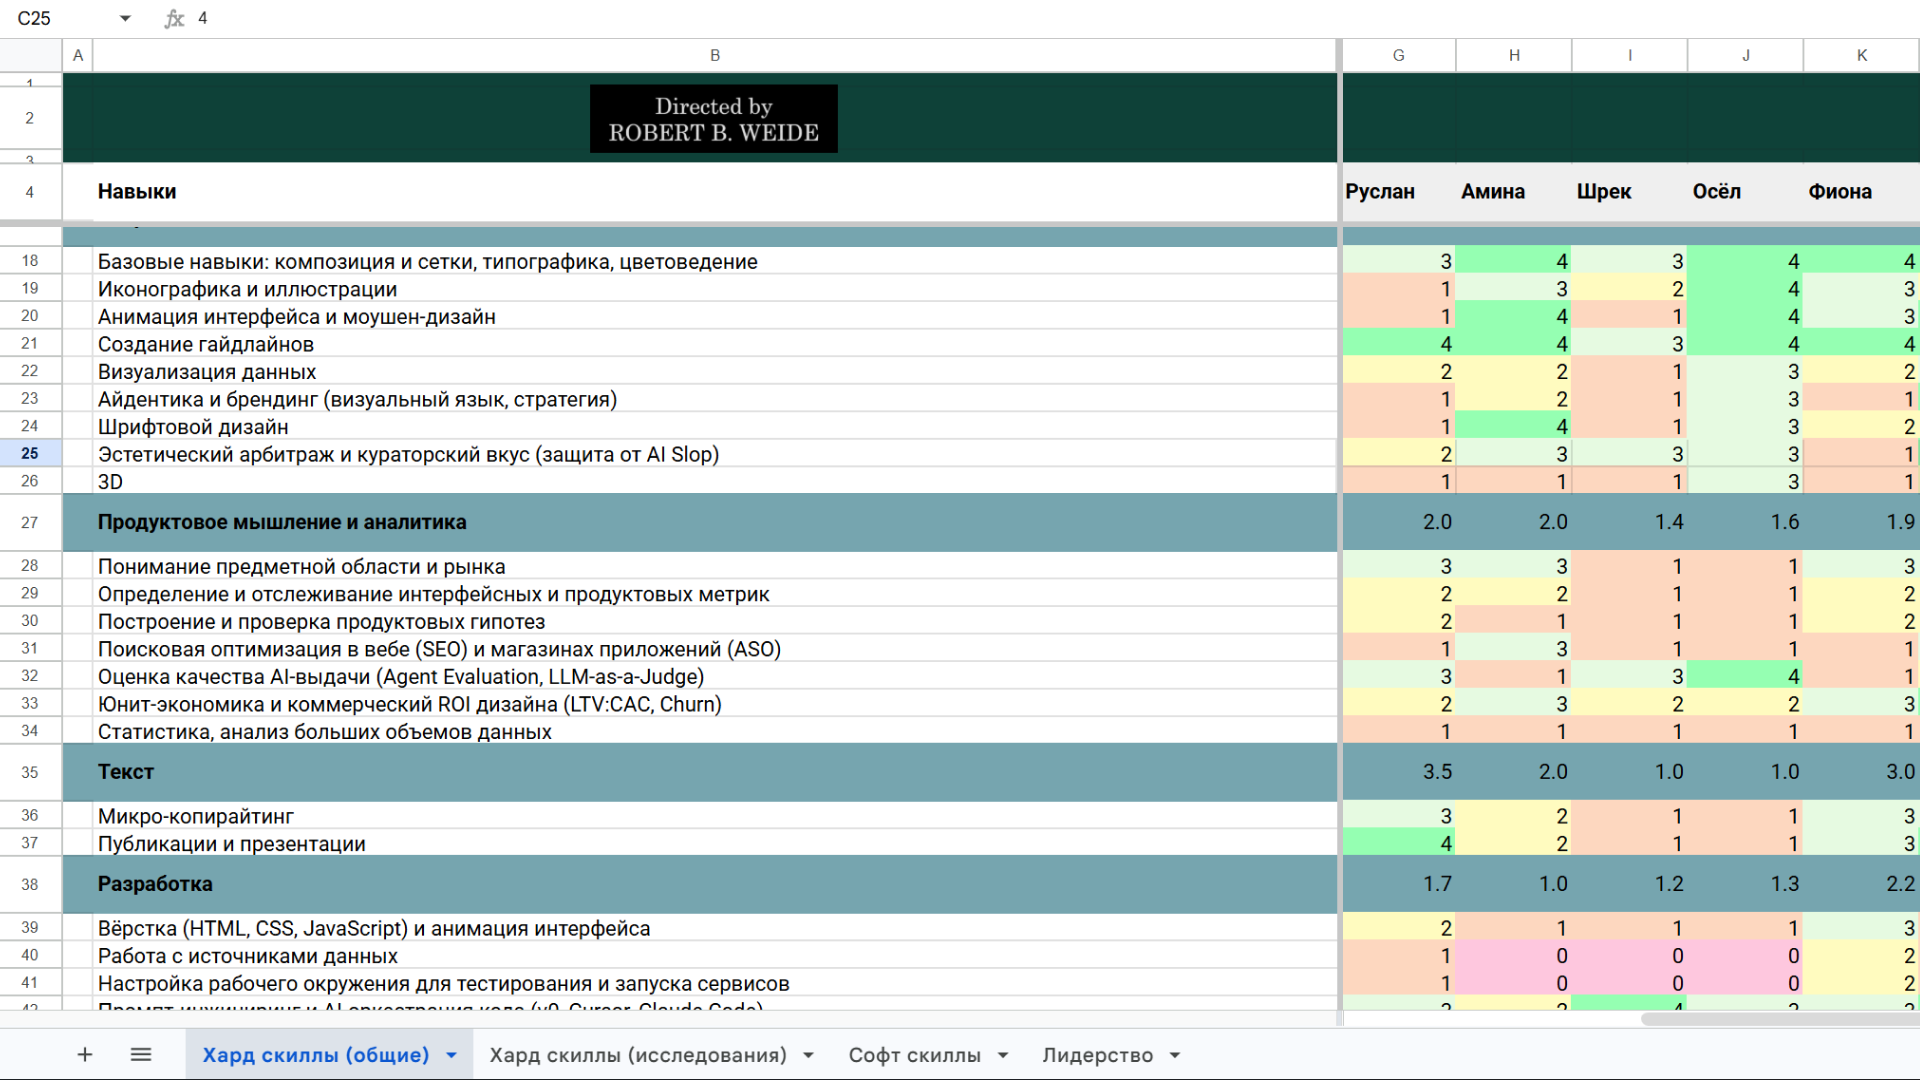Select the Визуализация данных cell
The width and height of the screenshot is (1920, 1080).
click(715, 372)
